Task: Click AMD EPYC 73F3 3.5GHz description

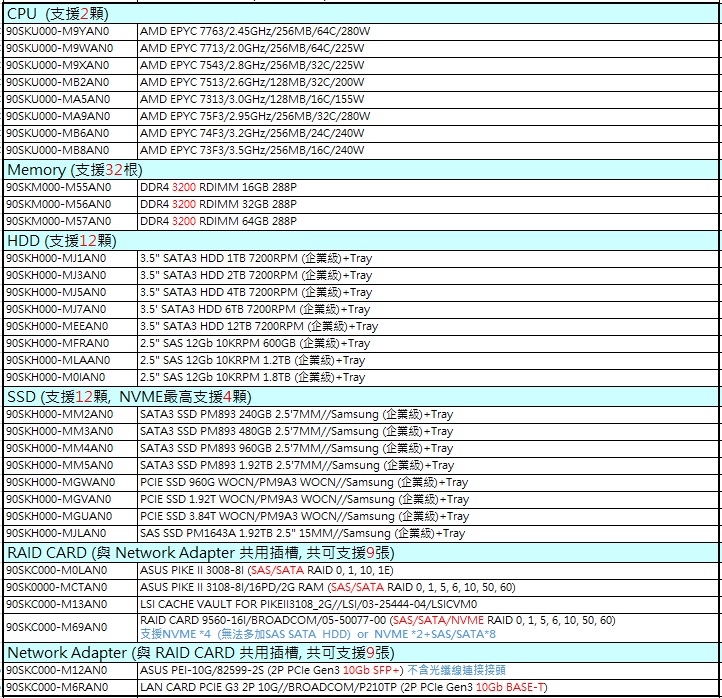Action: (x=252, y=151)
